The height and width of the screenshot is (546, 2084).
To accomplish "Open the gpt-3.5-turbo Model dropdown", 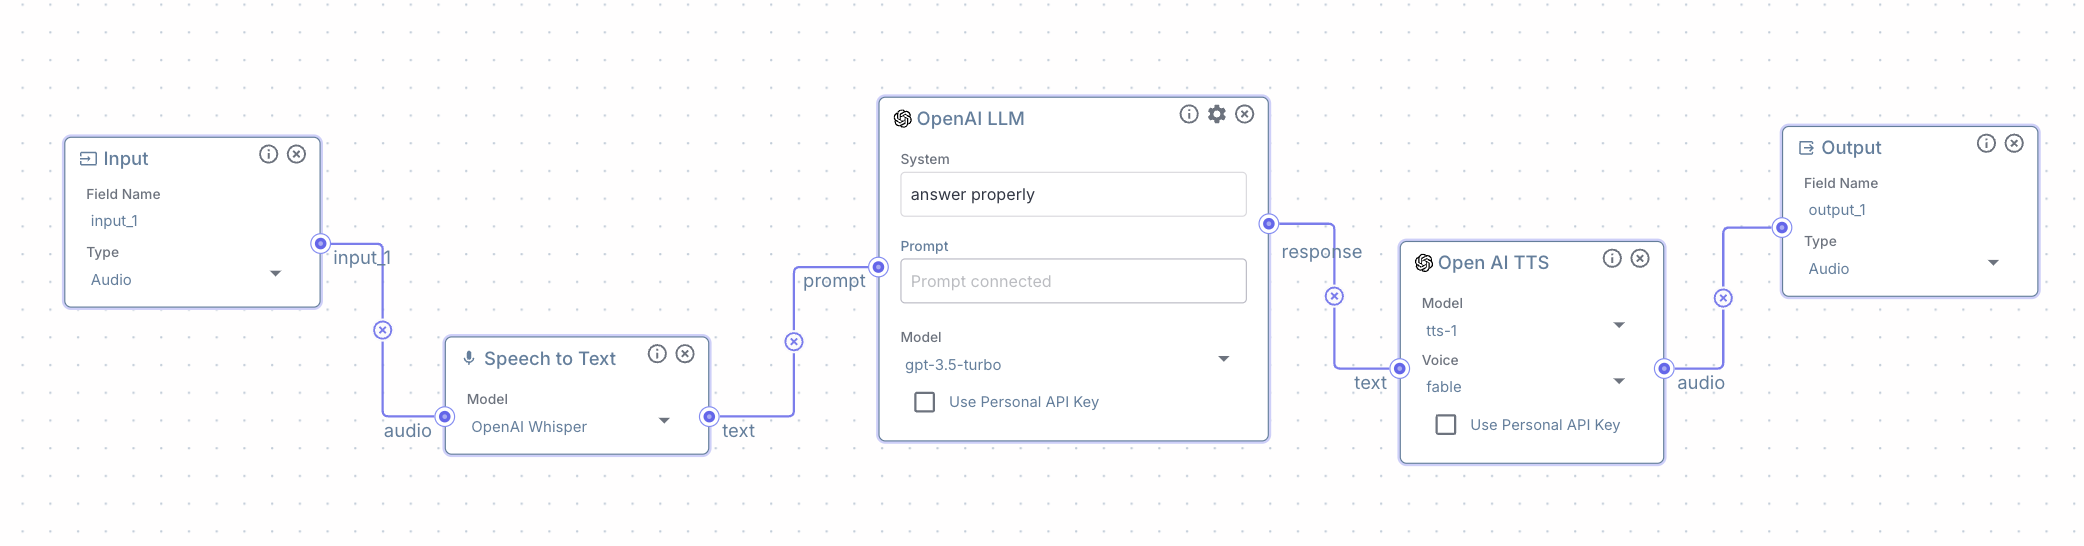I will pyautogui.click(x=1069, y=365).
